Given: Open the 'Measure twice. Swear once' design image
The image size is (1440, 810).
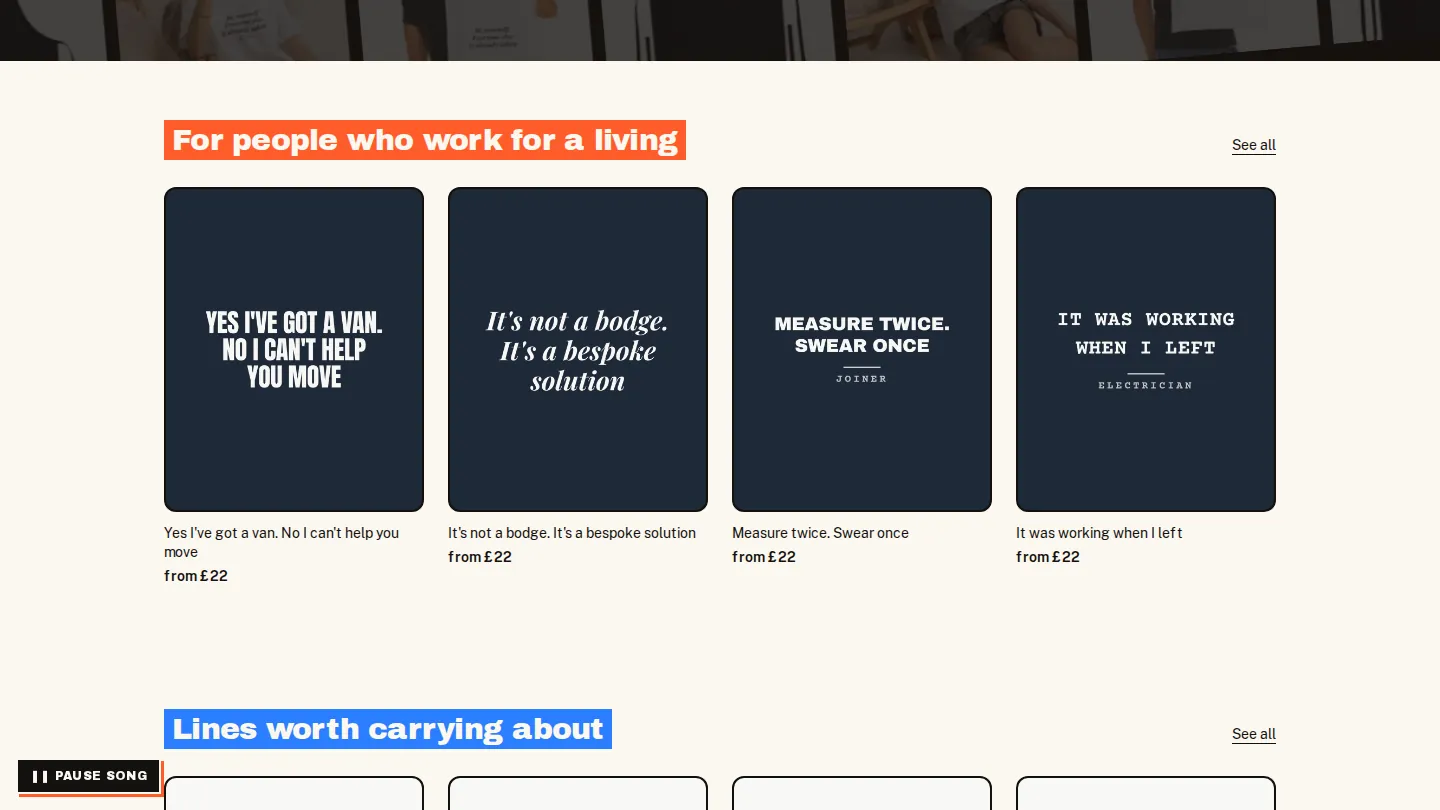Looking at the screenshot, I should pos(862,349).
